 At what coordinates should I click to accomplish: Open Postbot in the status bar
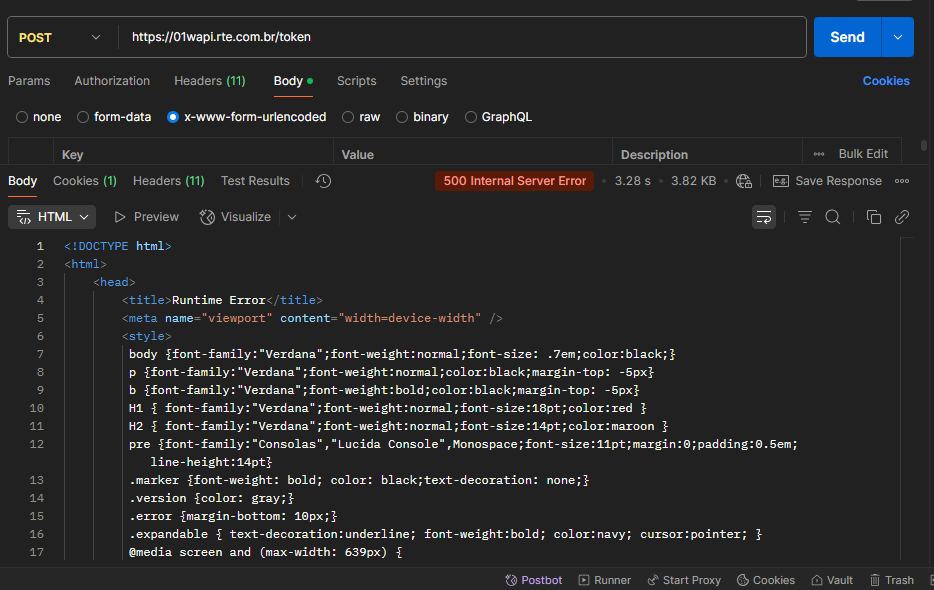(534, 580)
